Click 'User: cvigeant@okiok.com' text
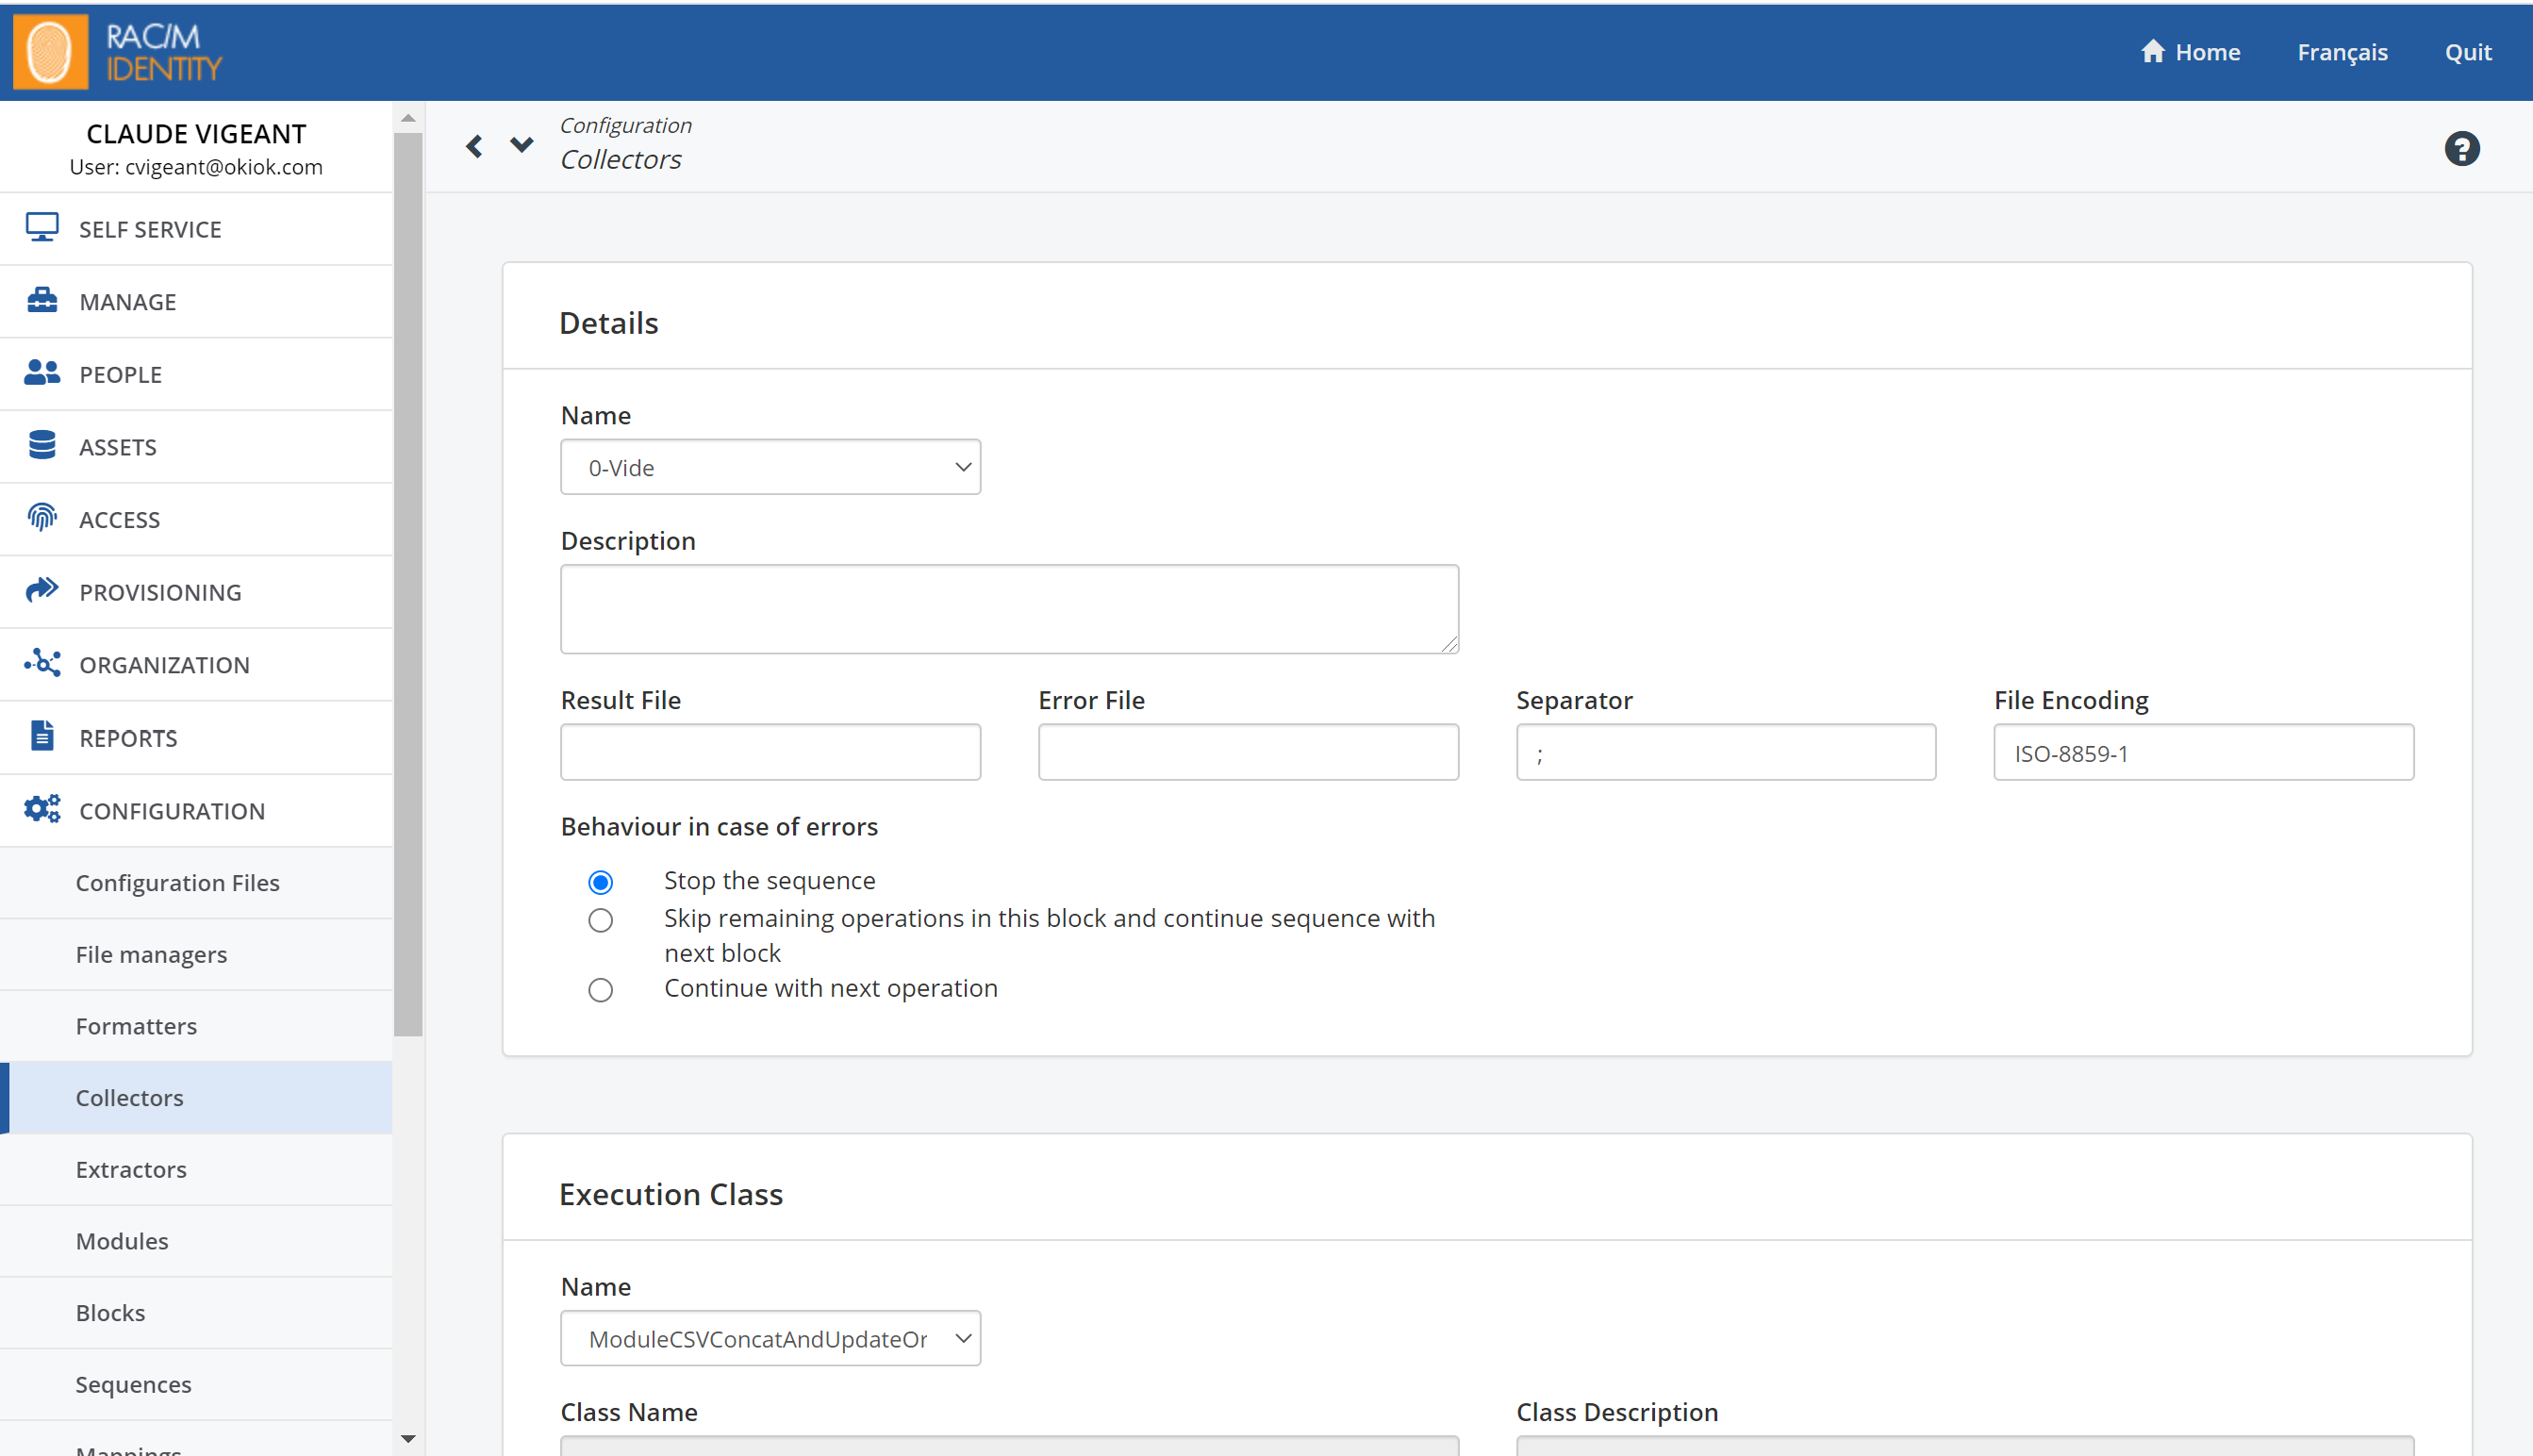2533x1456 pixels. (x=196, y=167)
